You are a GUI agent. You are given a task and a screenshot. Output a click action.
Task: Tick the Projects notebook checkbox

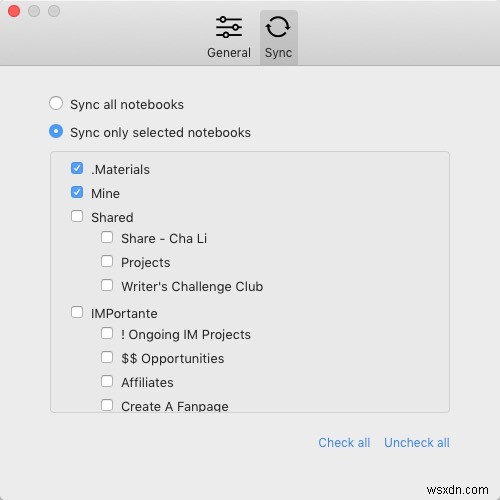[107, 261]
